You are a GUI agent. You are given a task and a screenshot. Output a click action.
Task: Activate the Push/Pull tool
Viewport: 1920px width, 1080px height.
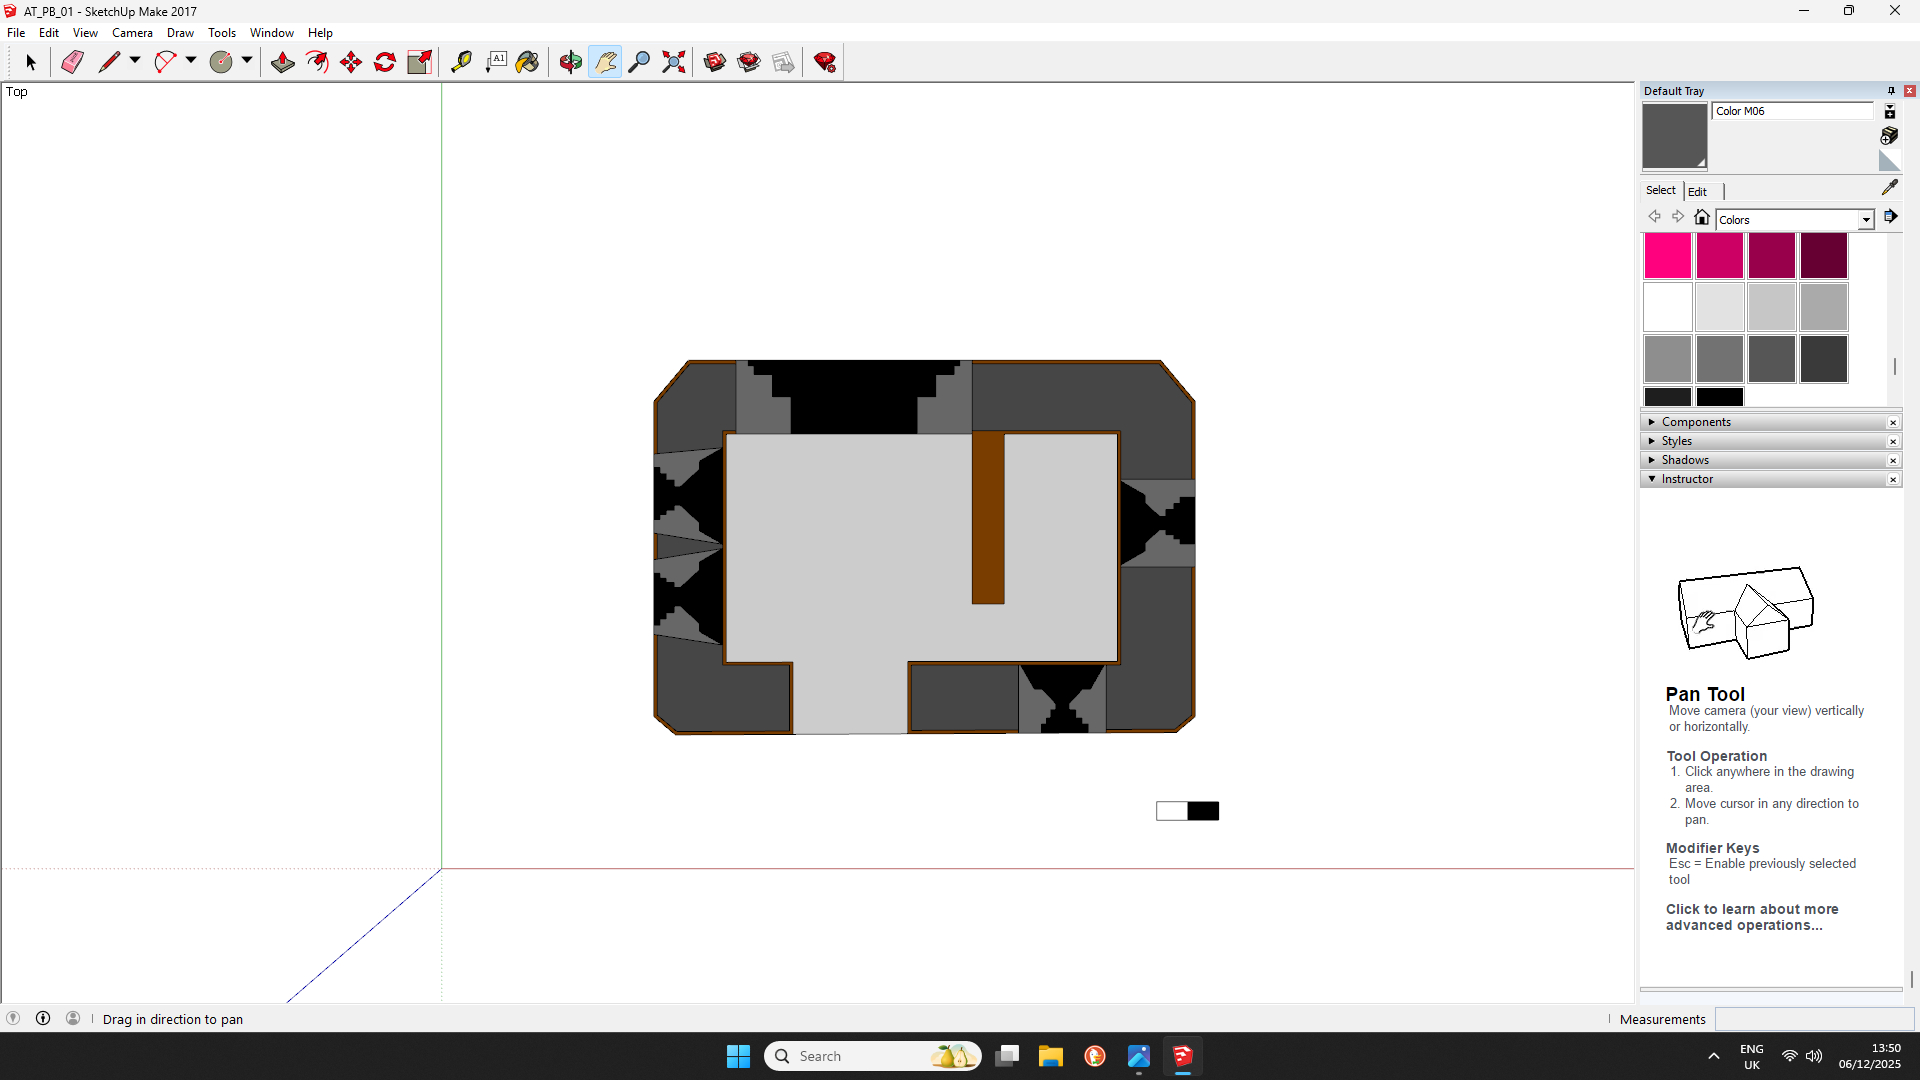click(x=283, y=62)
